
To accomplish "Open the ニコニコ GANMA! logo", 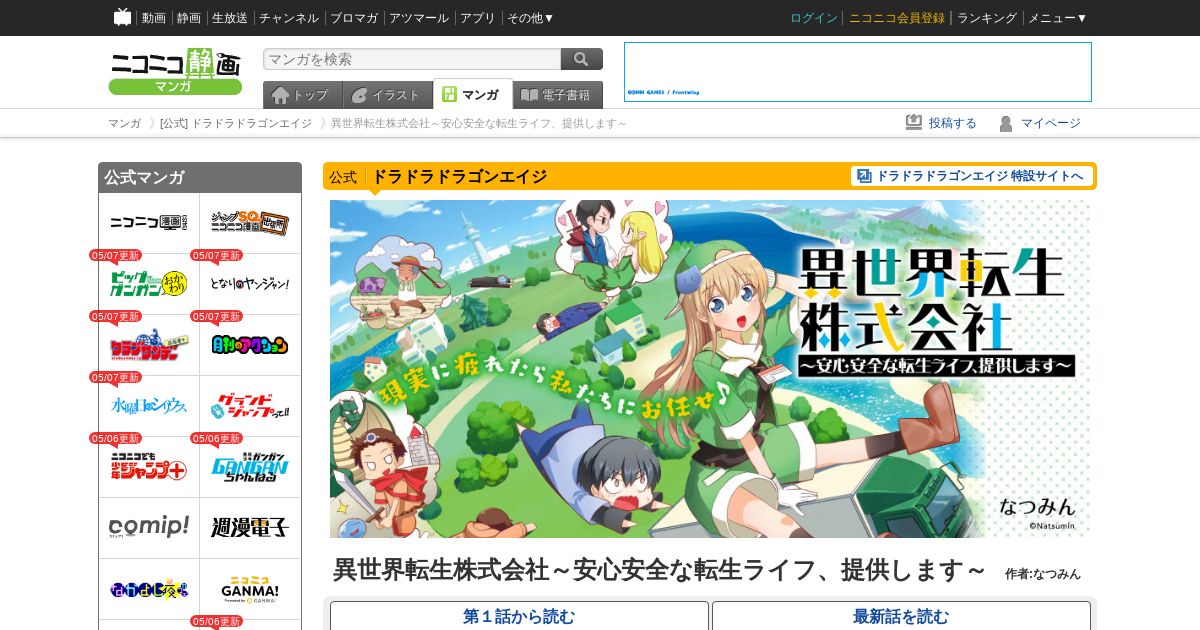I will [x=250, y=589].
